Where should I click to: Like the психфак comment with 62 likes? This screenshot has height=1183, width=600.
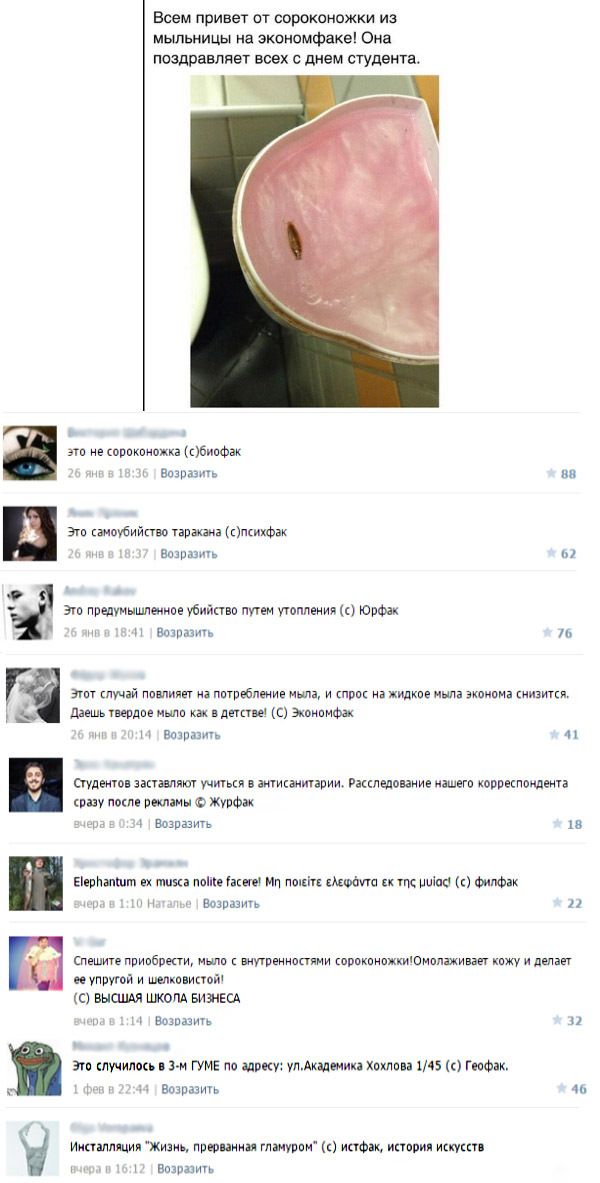(561, 554)
